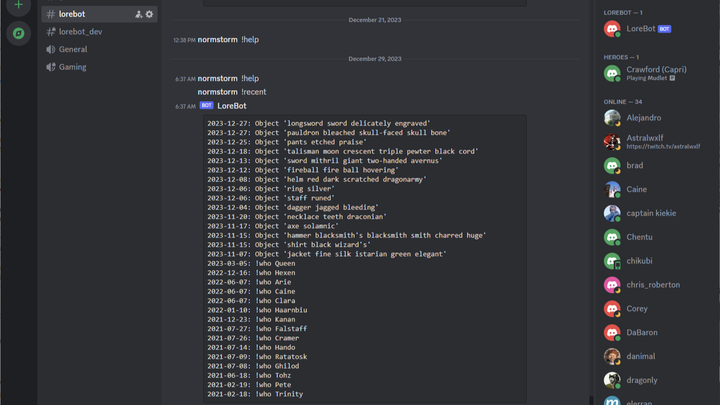Join the Gaming voice channel
The width and height of the screenshot is (720, 405).
(73, 67)
